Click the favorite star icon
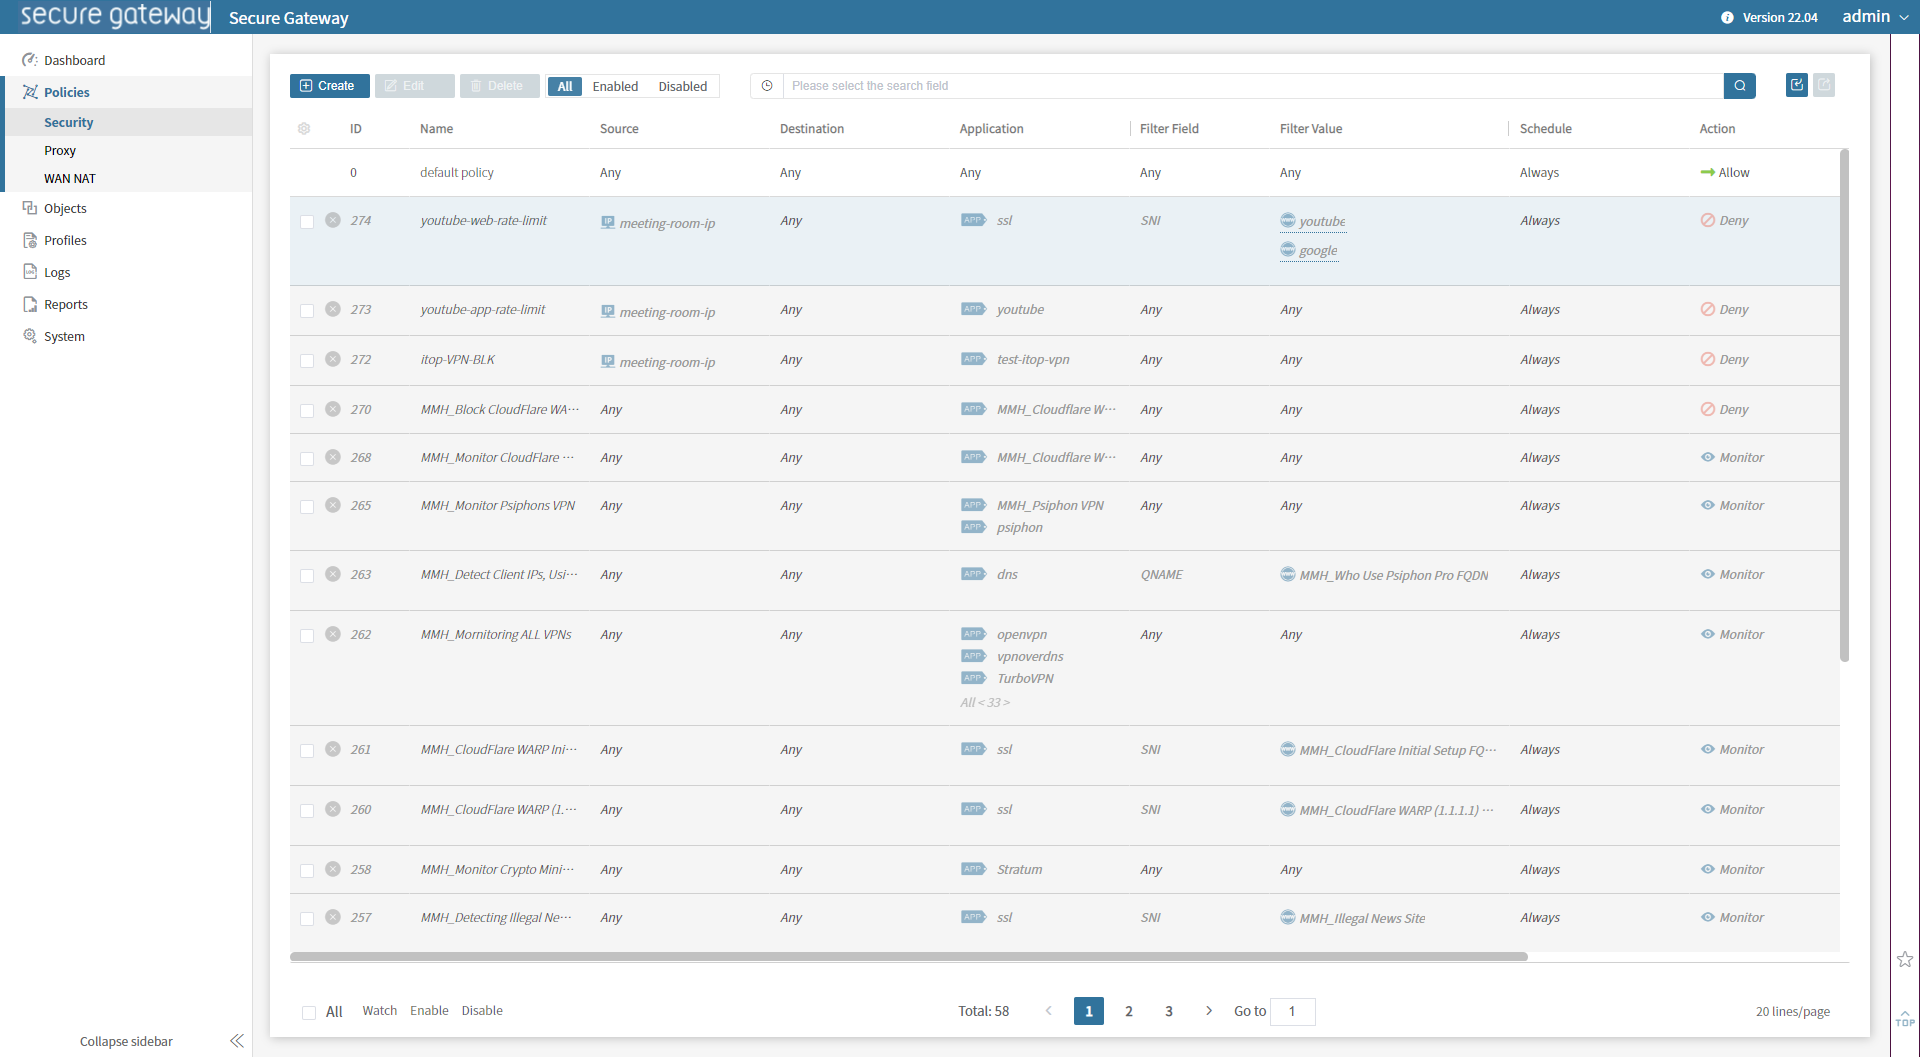The width and height of the screenshot is (1920, 1057). (x=1905, y=960)
